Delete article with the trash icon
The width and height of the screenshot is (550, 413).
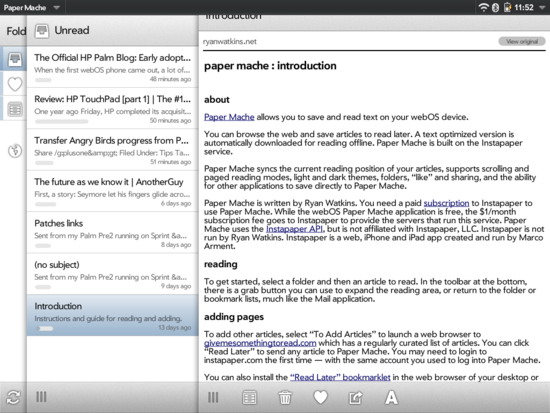click(284, 398)
